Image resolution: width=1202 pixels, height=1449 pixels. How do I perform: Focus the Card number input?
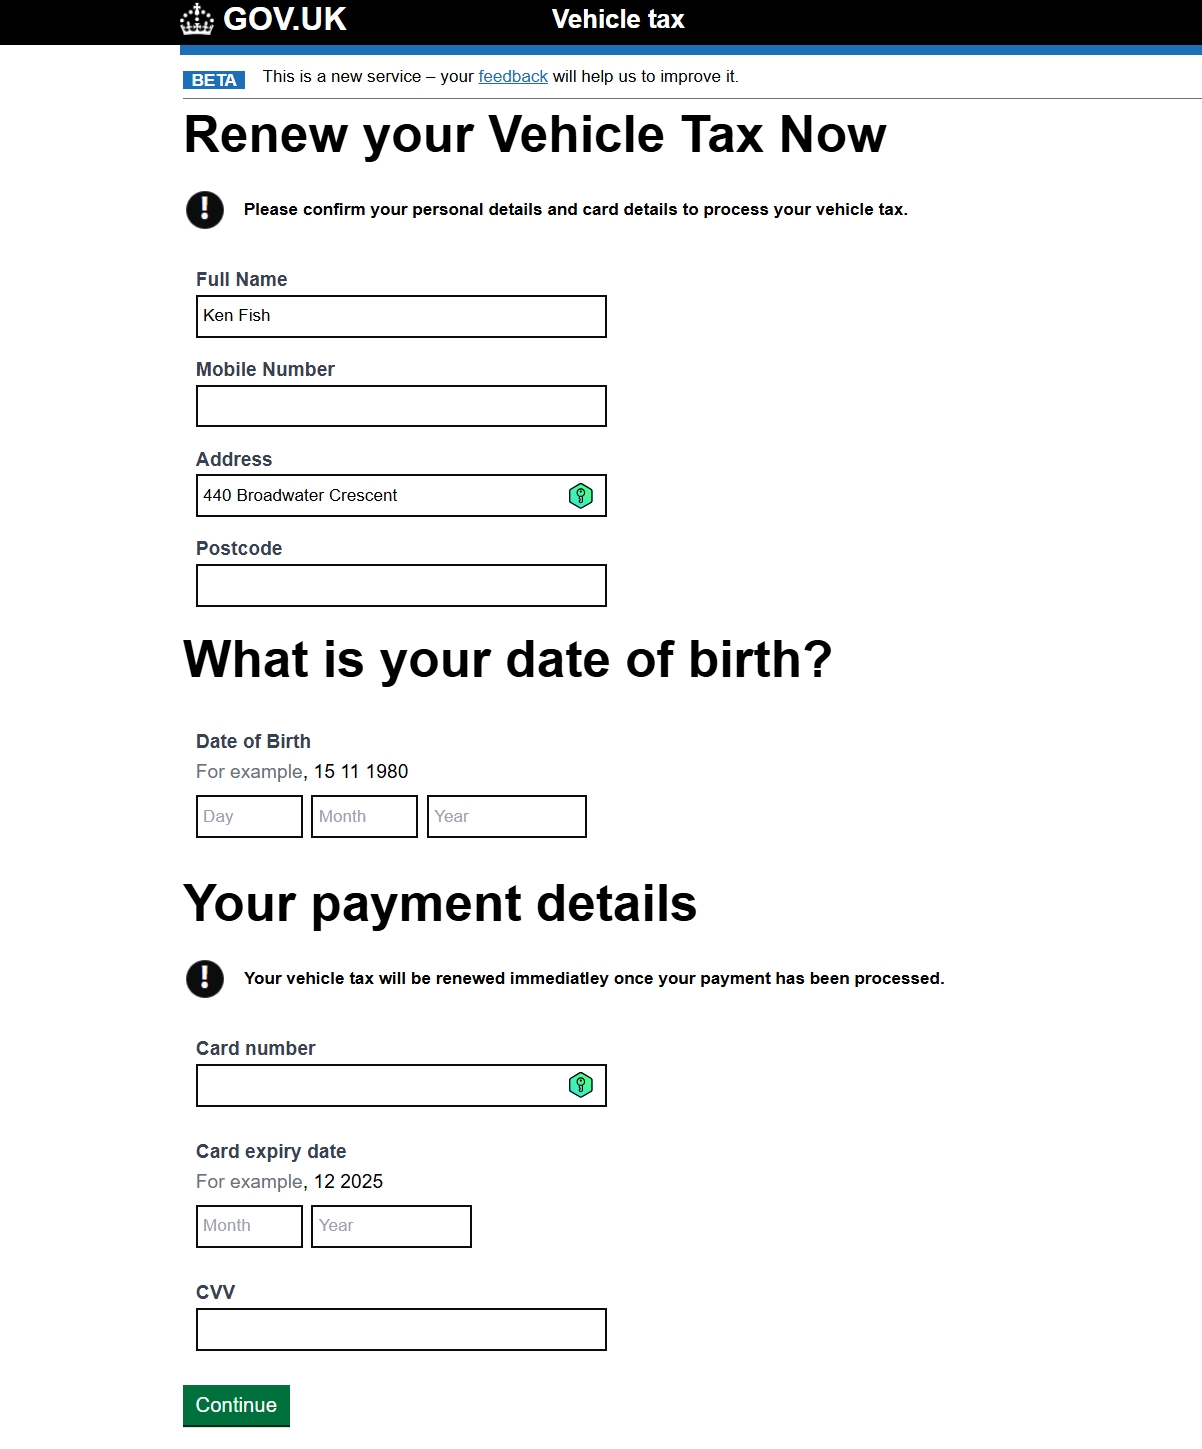point(380,1085)
